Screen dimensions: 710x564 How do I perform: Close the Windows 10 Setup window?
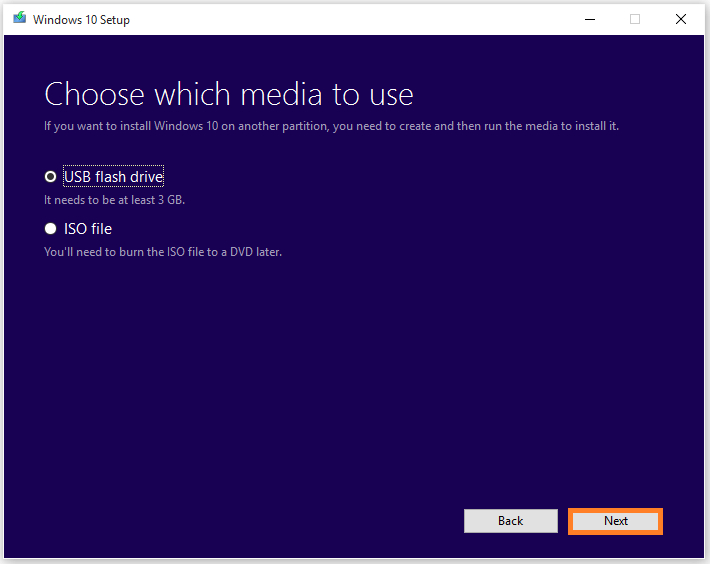681,19
